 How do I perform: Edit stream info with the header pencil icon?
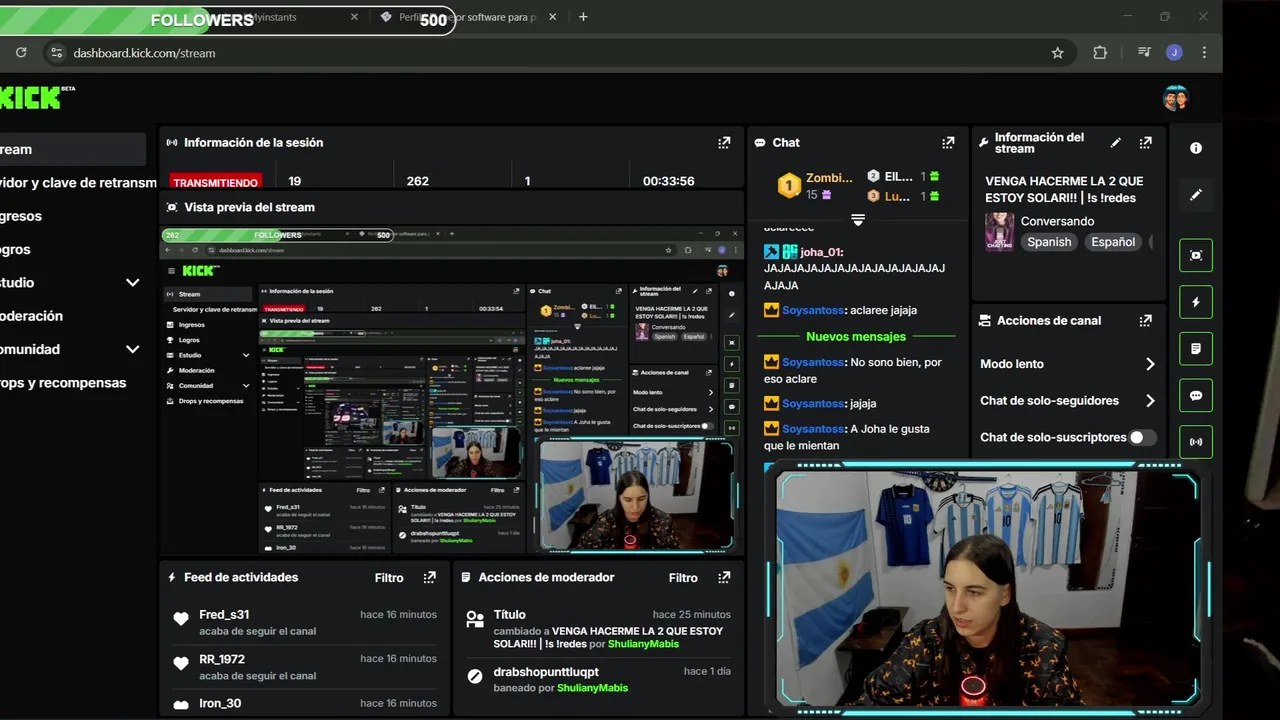point(1116,143)
